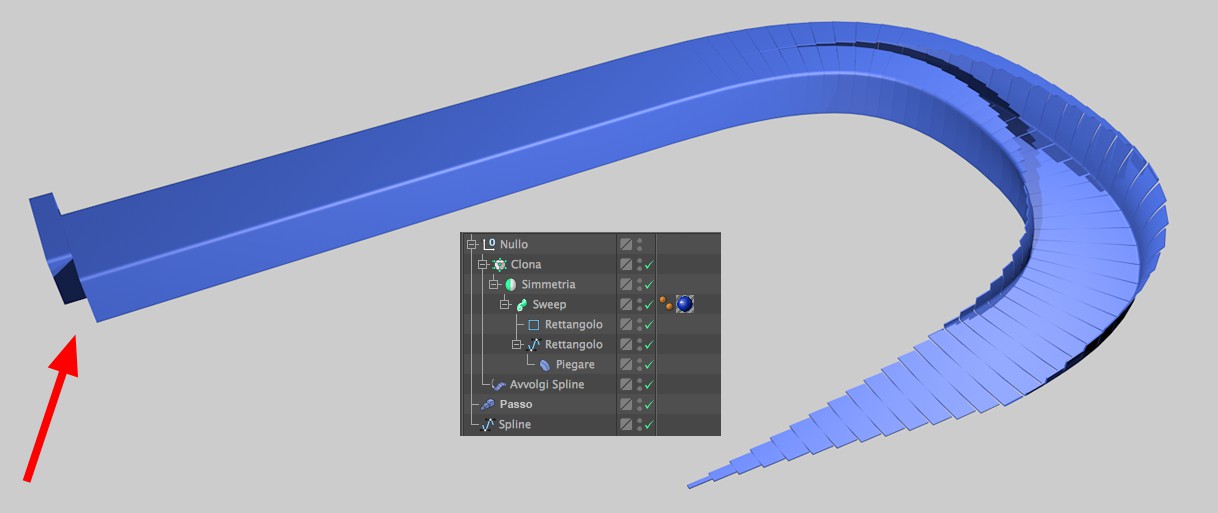Disable the green check on Clona
Screen dimensions: 1218x513
(x=649, y=265)
